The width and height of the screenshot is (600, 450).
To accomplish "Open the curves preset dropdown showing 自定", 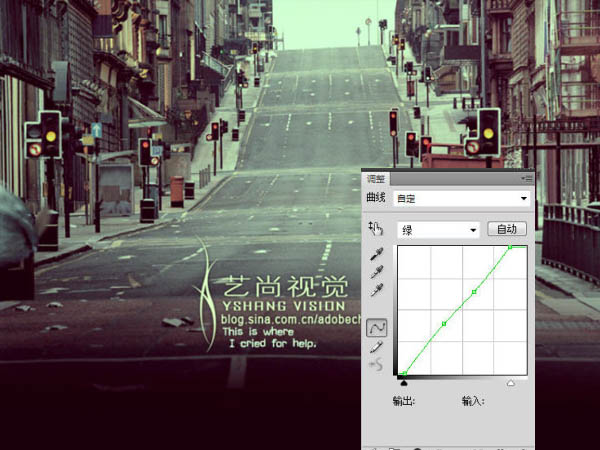I will point(461,199).
